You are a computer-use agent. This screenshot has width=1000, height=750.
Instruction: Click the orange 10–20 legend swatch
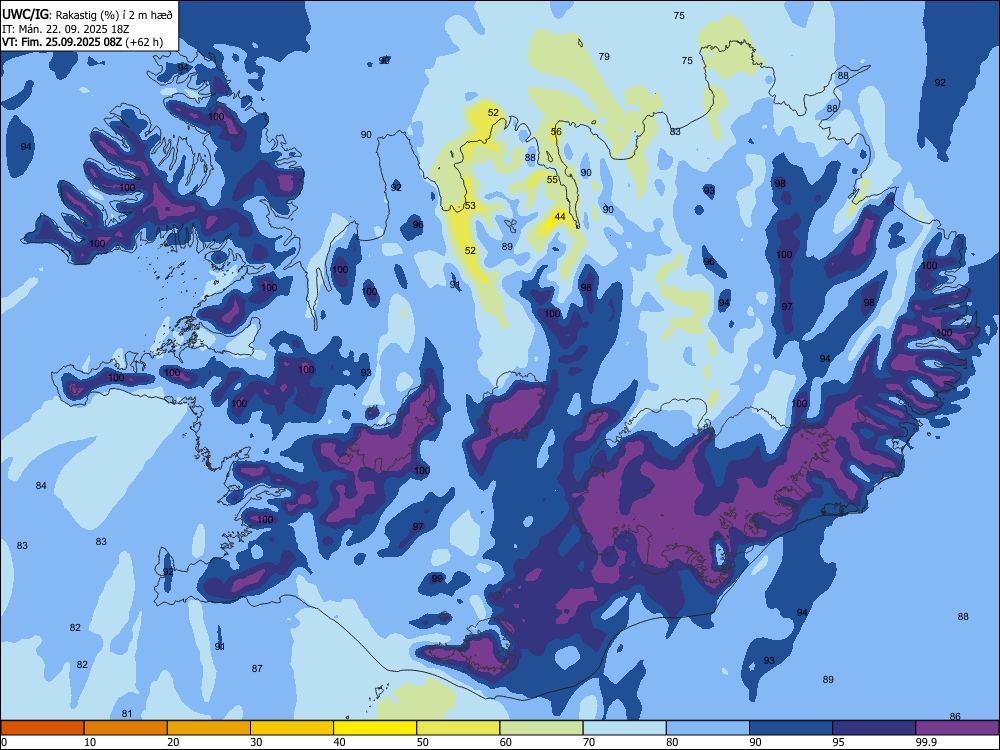pyautogui.click(x=126, y=728)
